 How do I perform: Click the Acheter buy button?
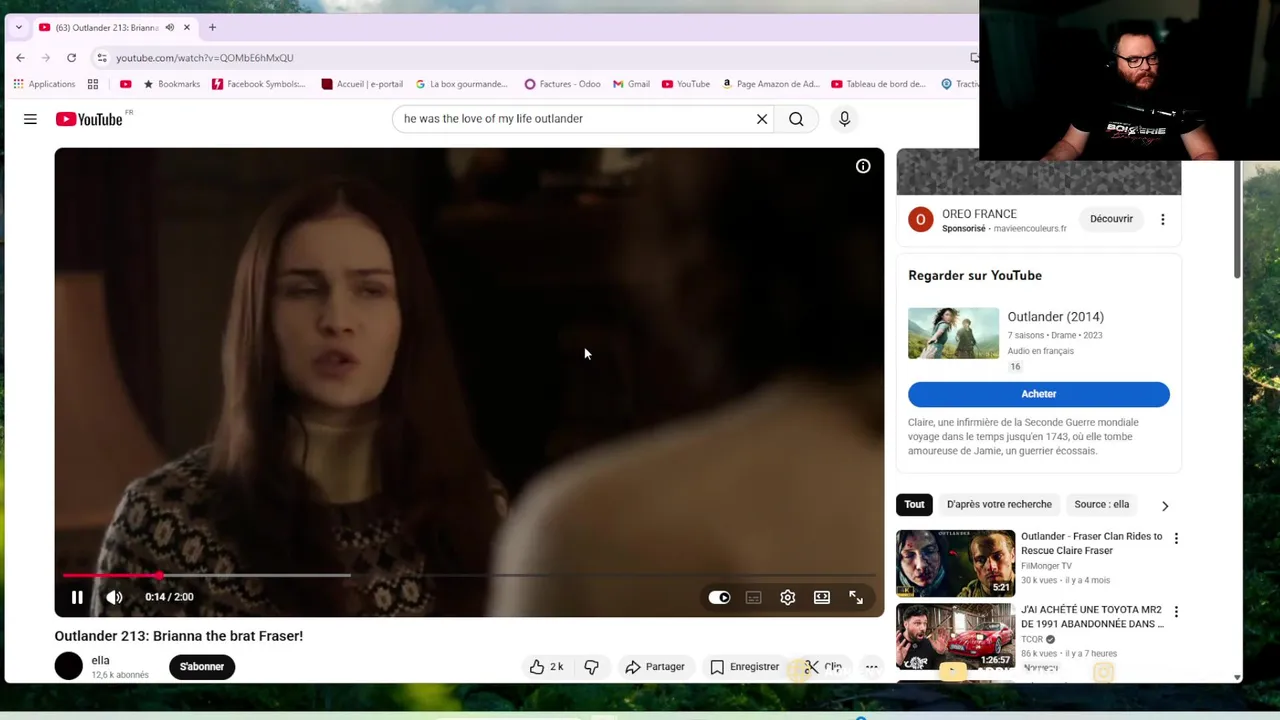pos(1039,394)
